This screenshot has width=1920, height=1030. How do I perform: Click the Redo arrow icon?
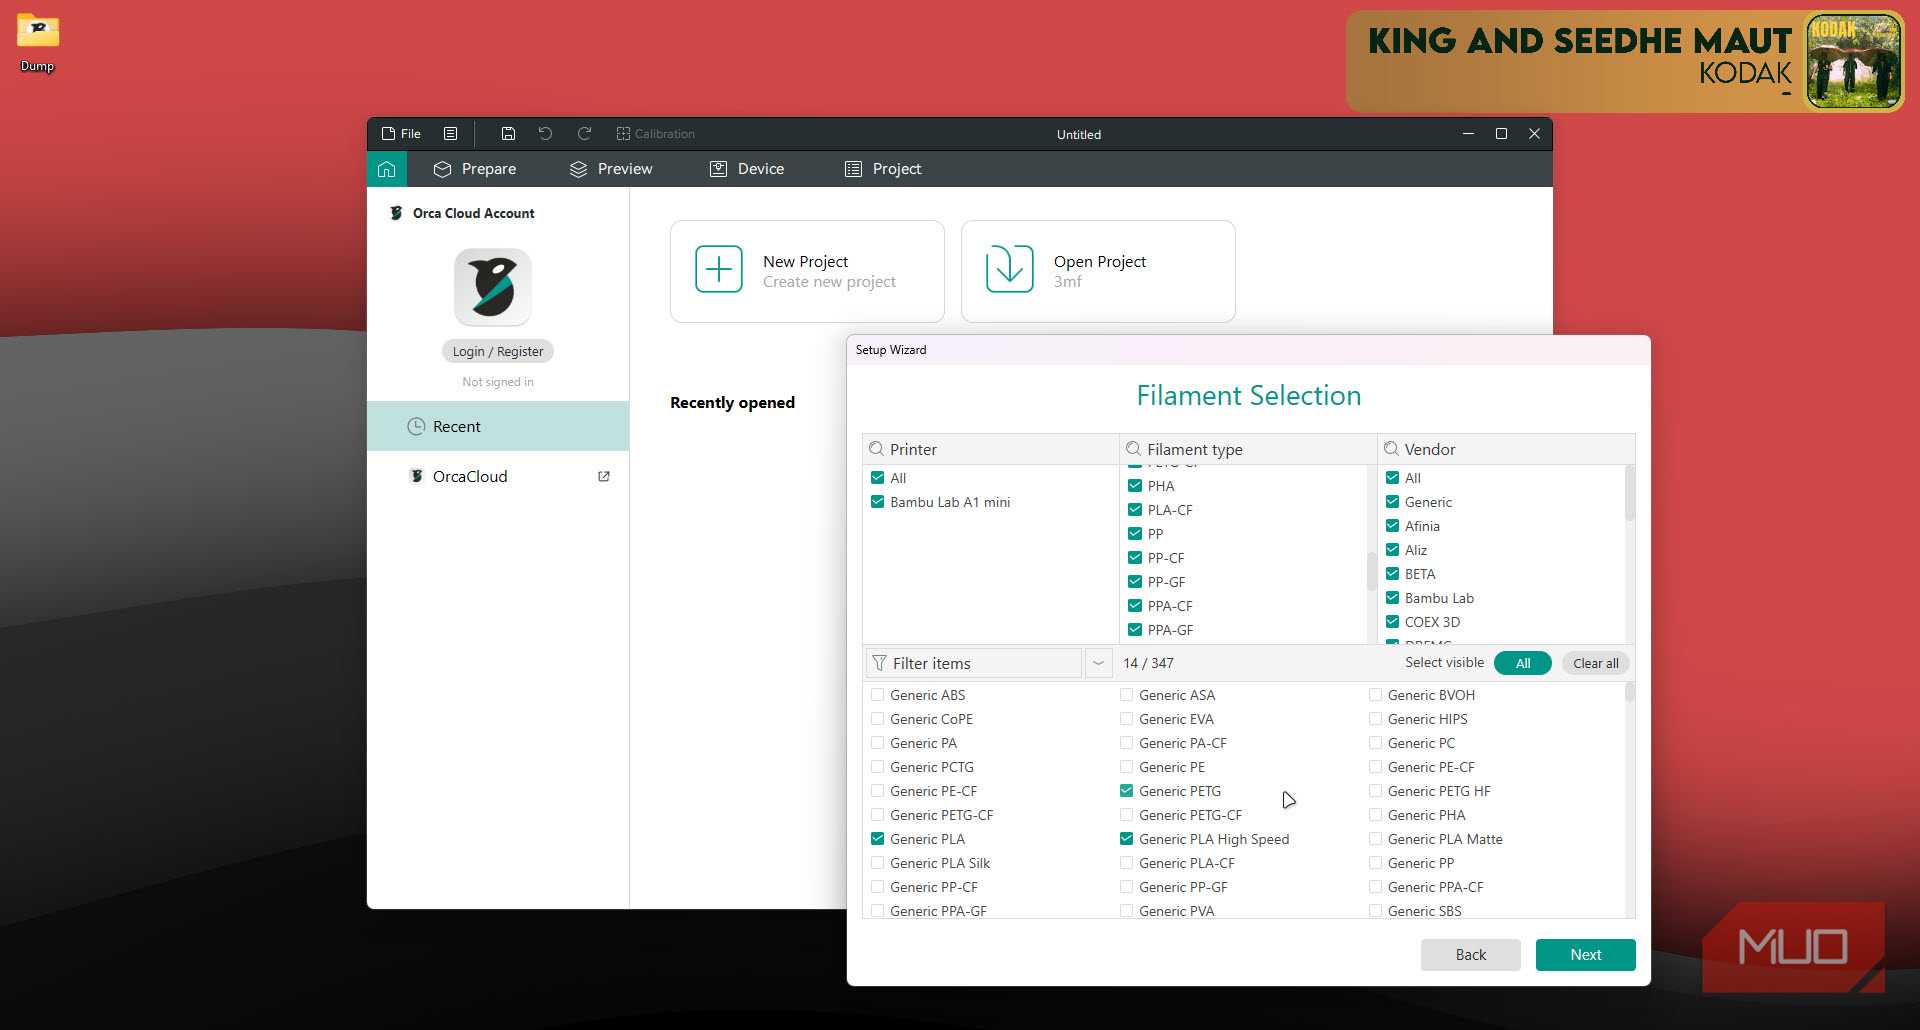(585, 134)
